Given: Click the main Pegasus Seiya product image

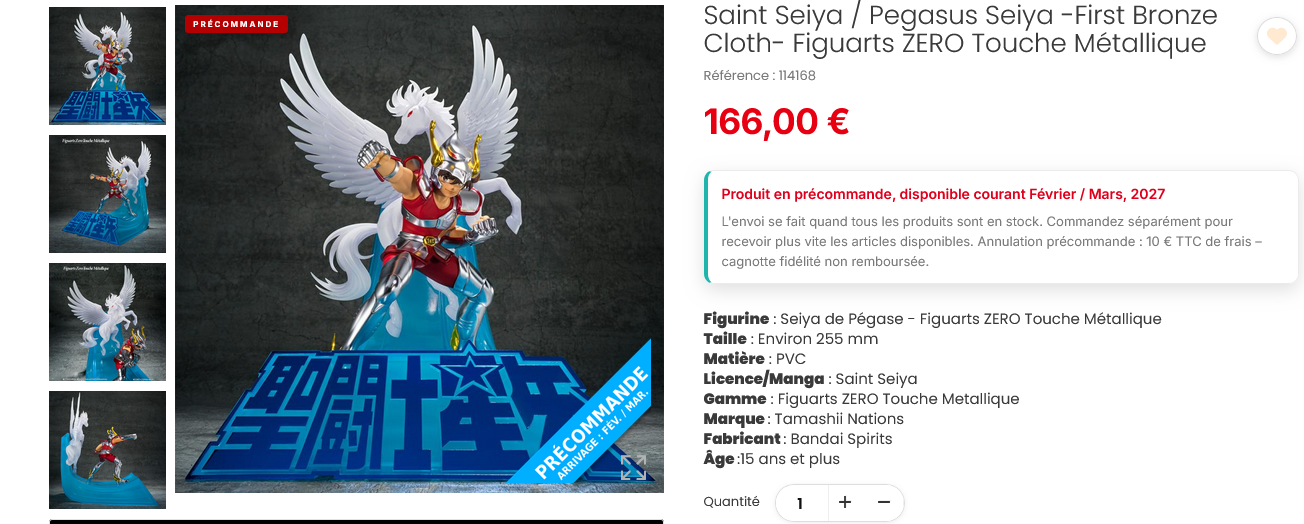Looking at the screenshot, I should tap(419, 249).
